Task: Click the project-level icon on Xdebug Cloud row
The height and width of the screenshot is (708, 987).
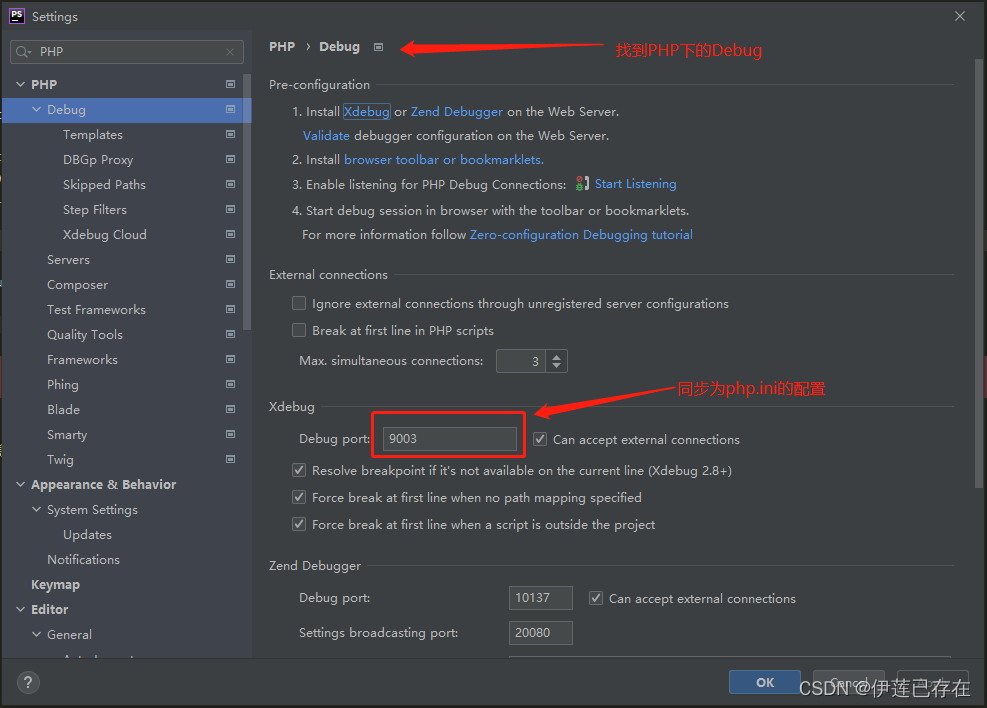Action: [x=230, y=234]
